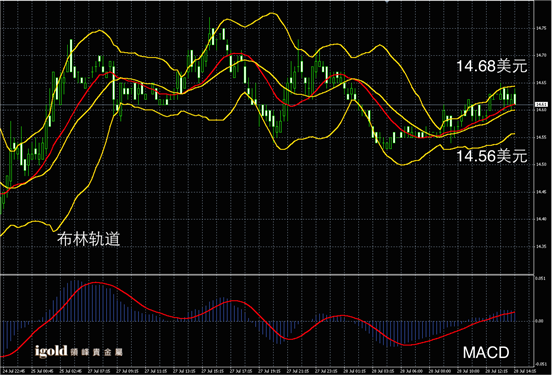Viewport: 552px width, 375px height.
Task: Click the igold watermark logo
Action: (51, 351)
